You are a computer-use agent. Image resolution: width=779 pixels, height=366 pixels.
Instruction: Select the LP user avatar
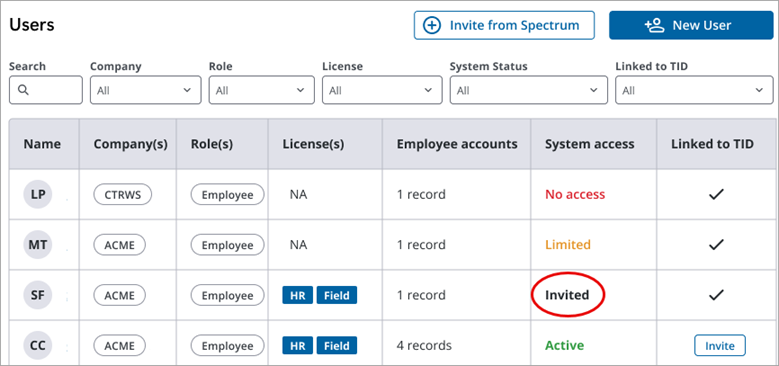point(38,195)
